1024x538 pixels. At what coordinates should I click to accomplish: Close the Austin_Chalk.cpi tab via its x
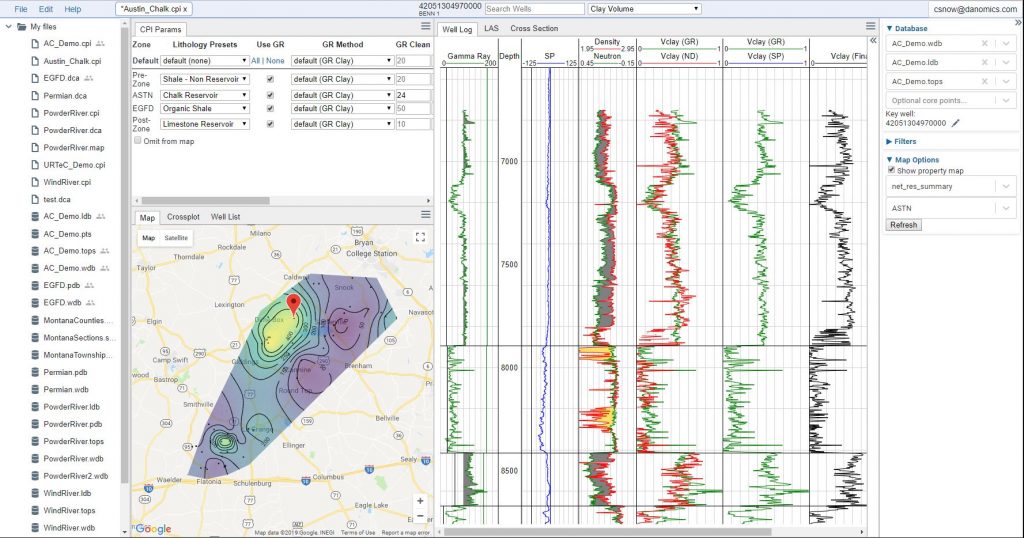tap(185, 9)
